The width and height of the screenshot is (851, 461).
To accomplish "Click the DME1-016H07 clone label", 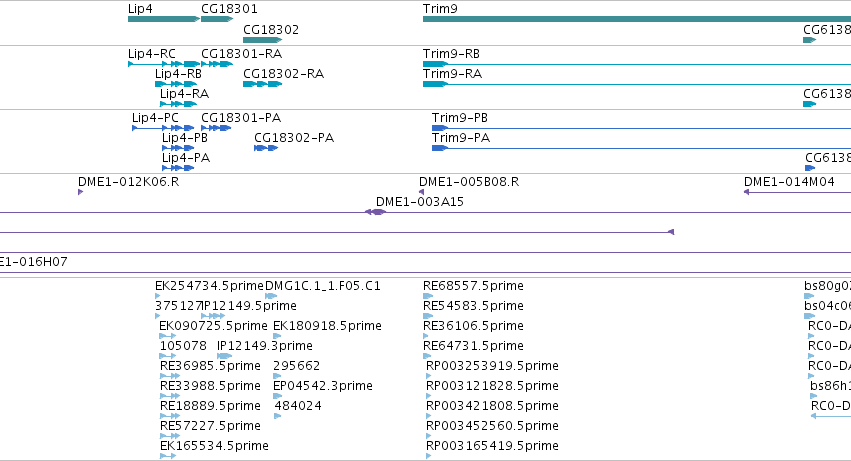I will coord(34,262).
